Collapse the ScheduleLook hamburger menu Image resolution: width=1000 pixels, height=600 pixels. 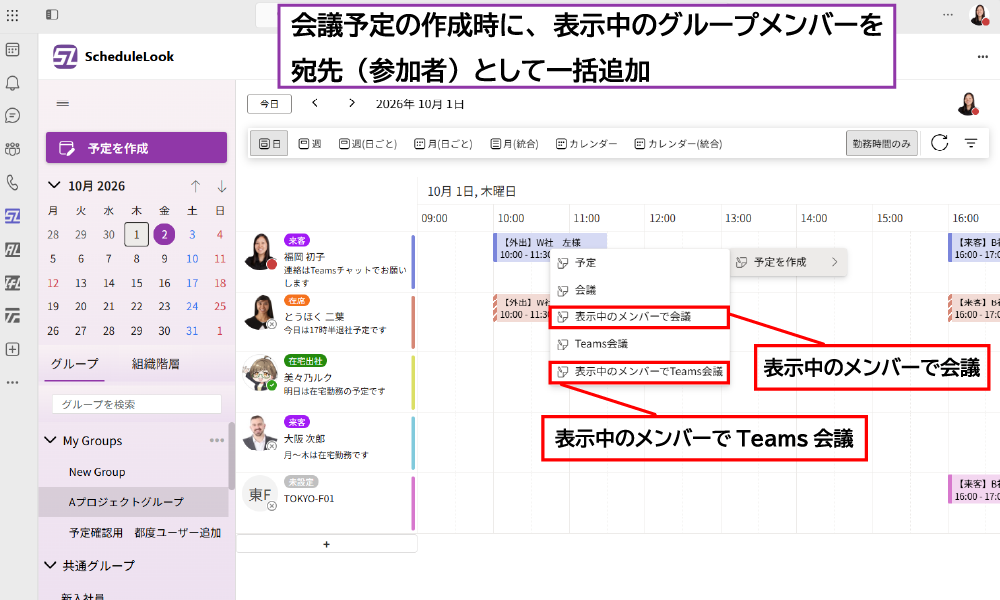click(62, 103)
